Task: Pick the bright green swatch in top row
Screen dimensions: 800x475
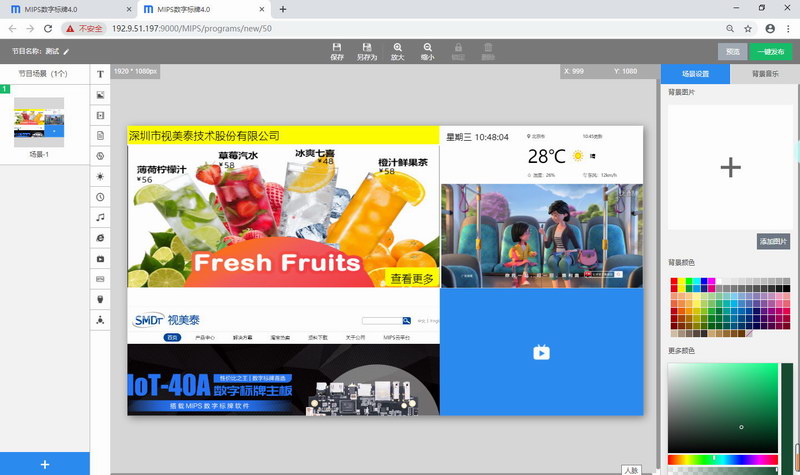Action: pos(689,281)
